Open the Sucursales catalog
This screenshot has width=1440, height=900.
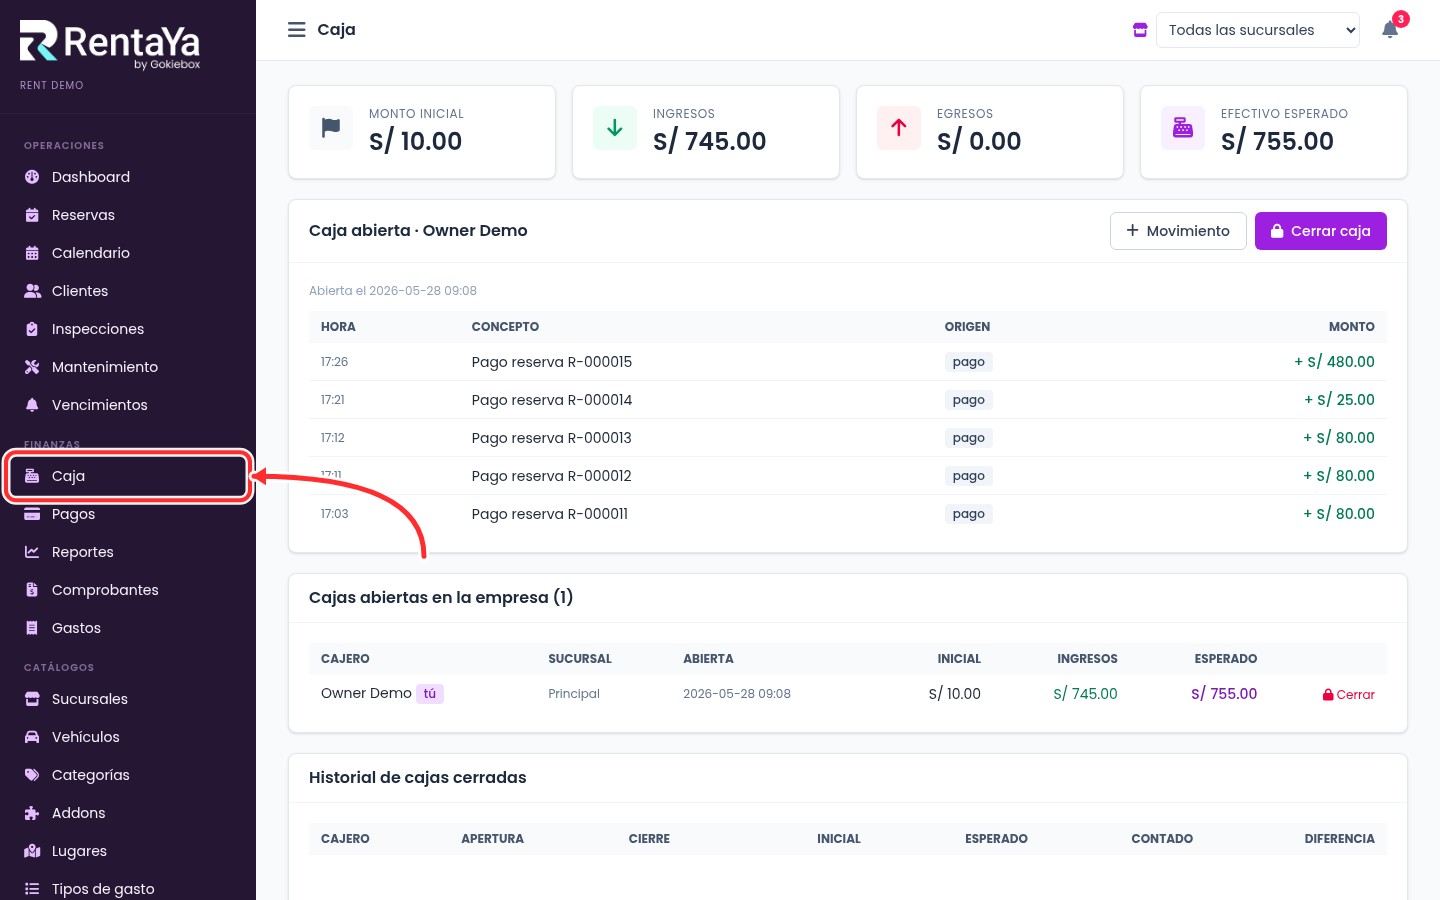(x=128, y=699)
